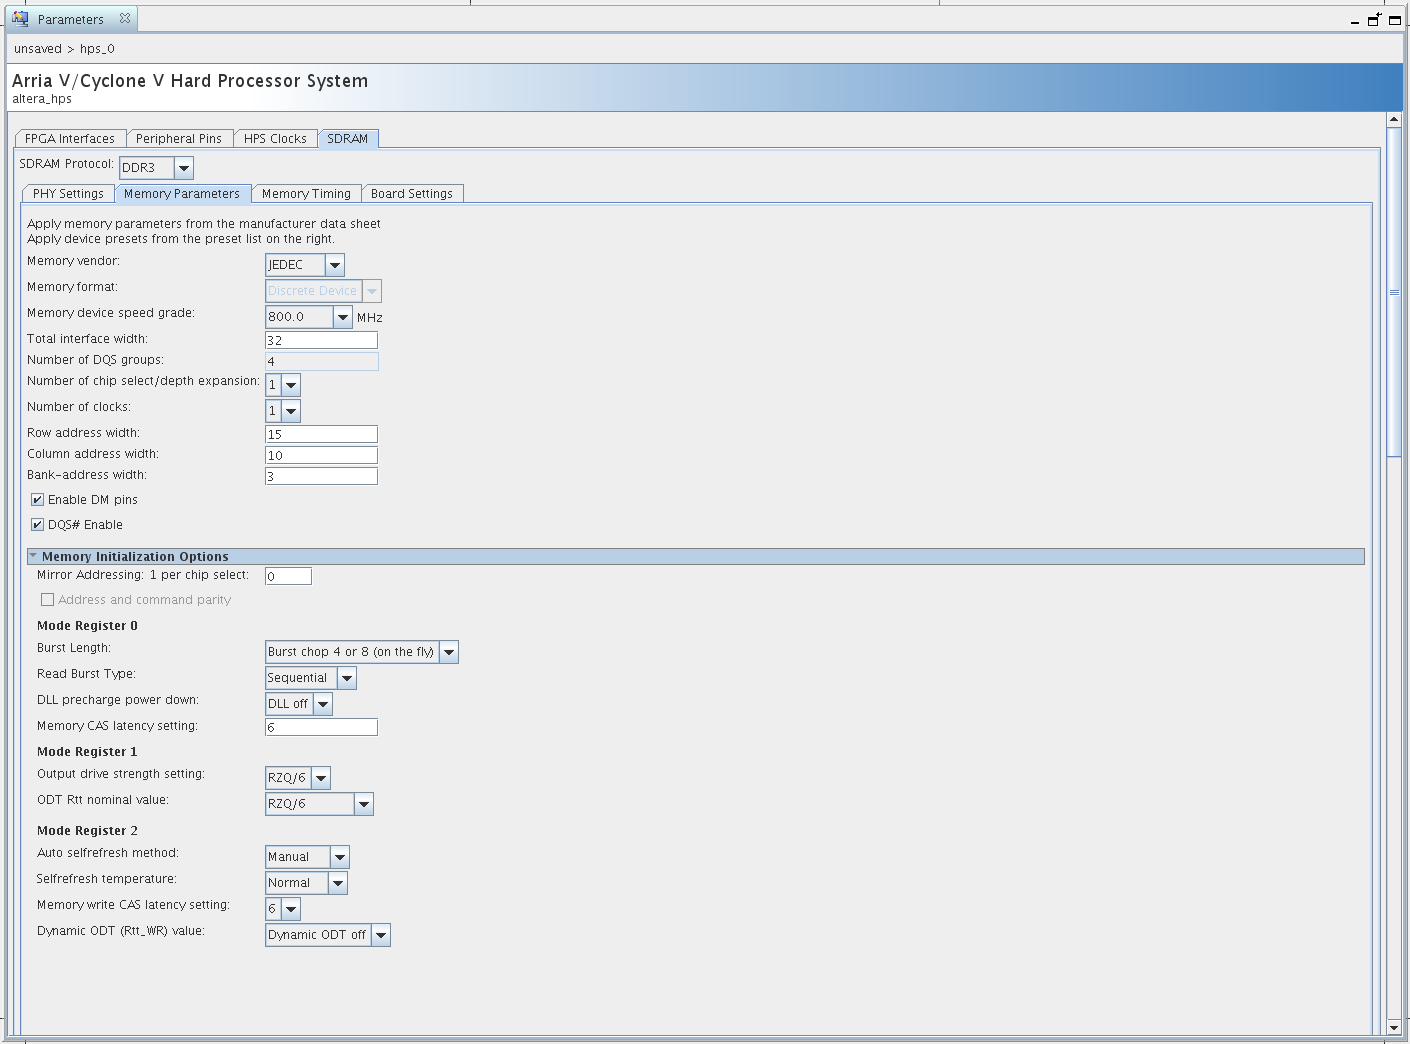Open the Peripheral Pins tab

coord(179,139)
